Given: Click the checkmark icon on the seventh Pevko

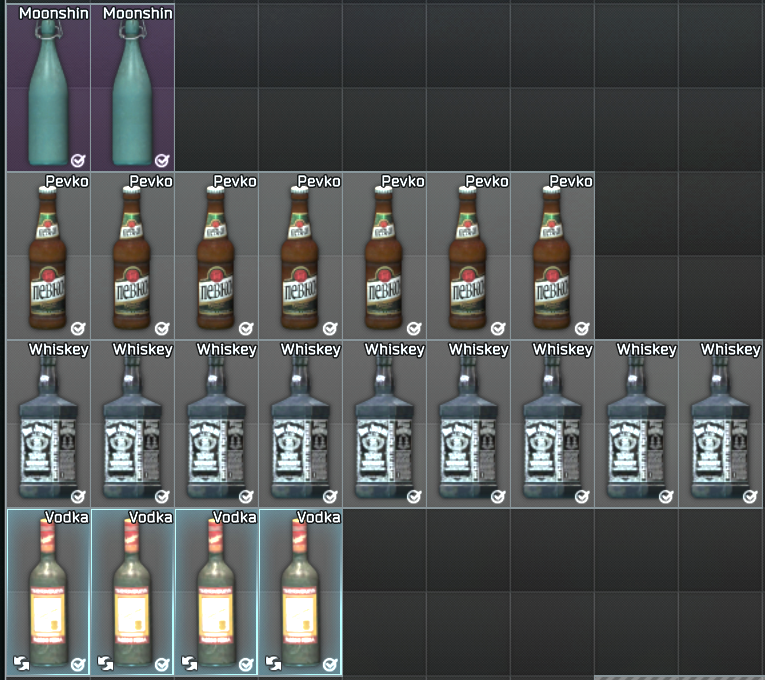Looking at the screenshot, I should 582,328.
